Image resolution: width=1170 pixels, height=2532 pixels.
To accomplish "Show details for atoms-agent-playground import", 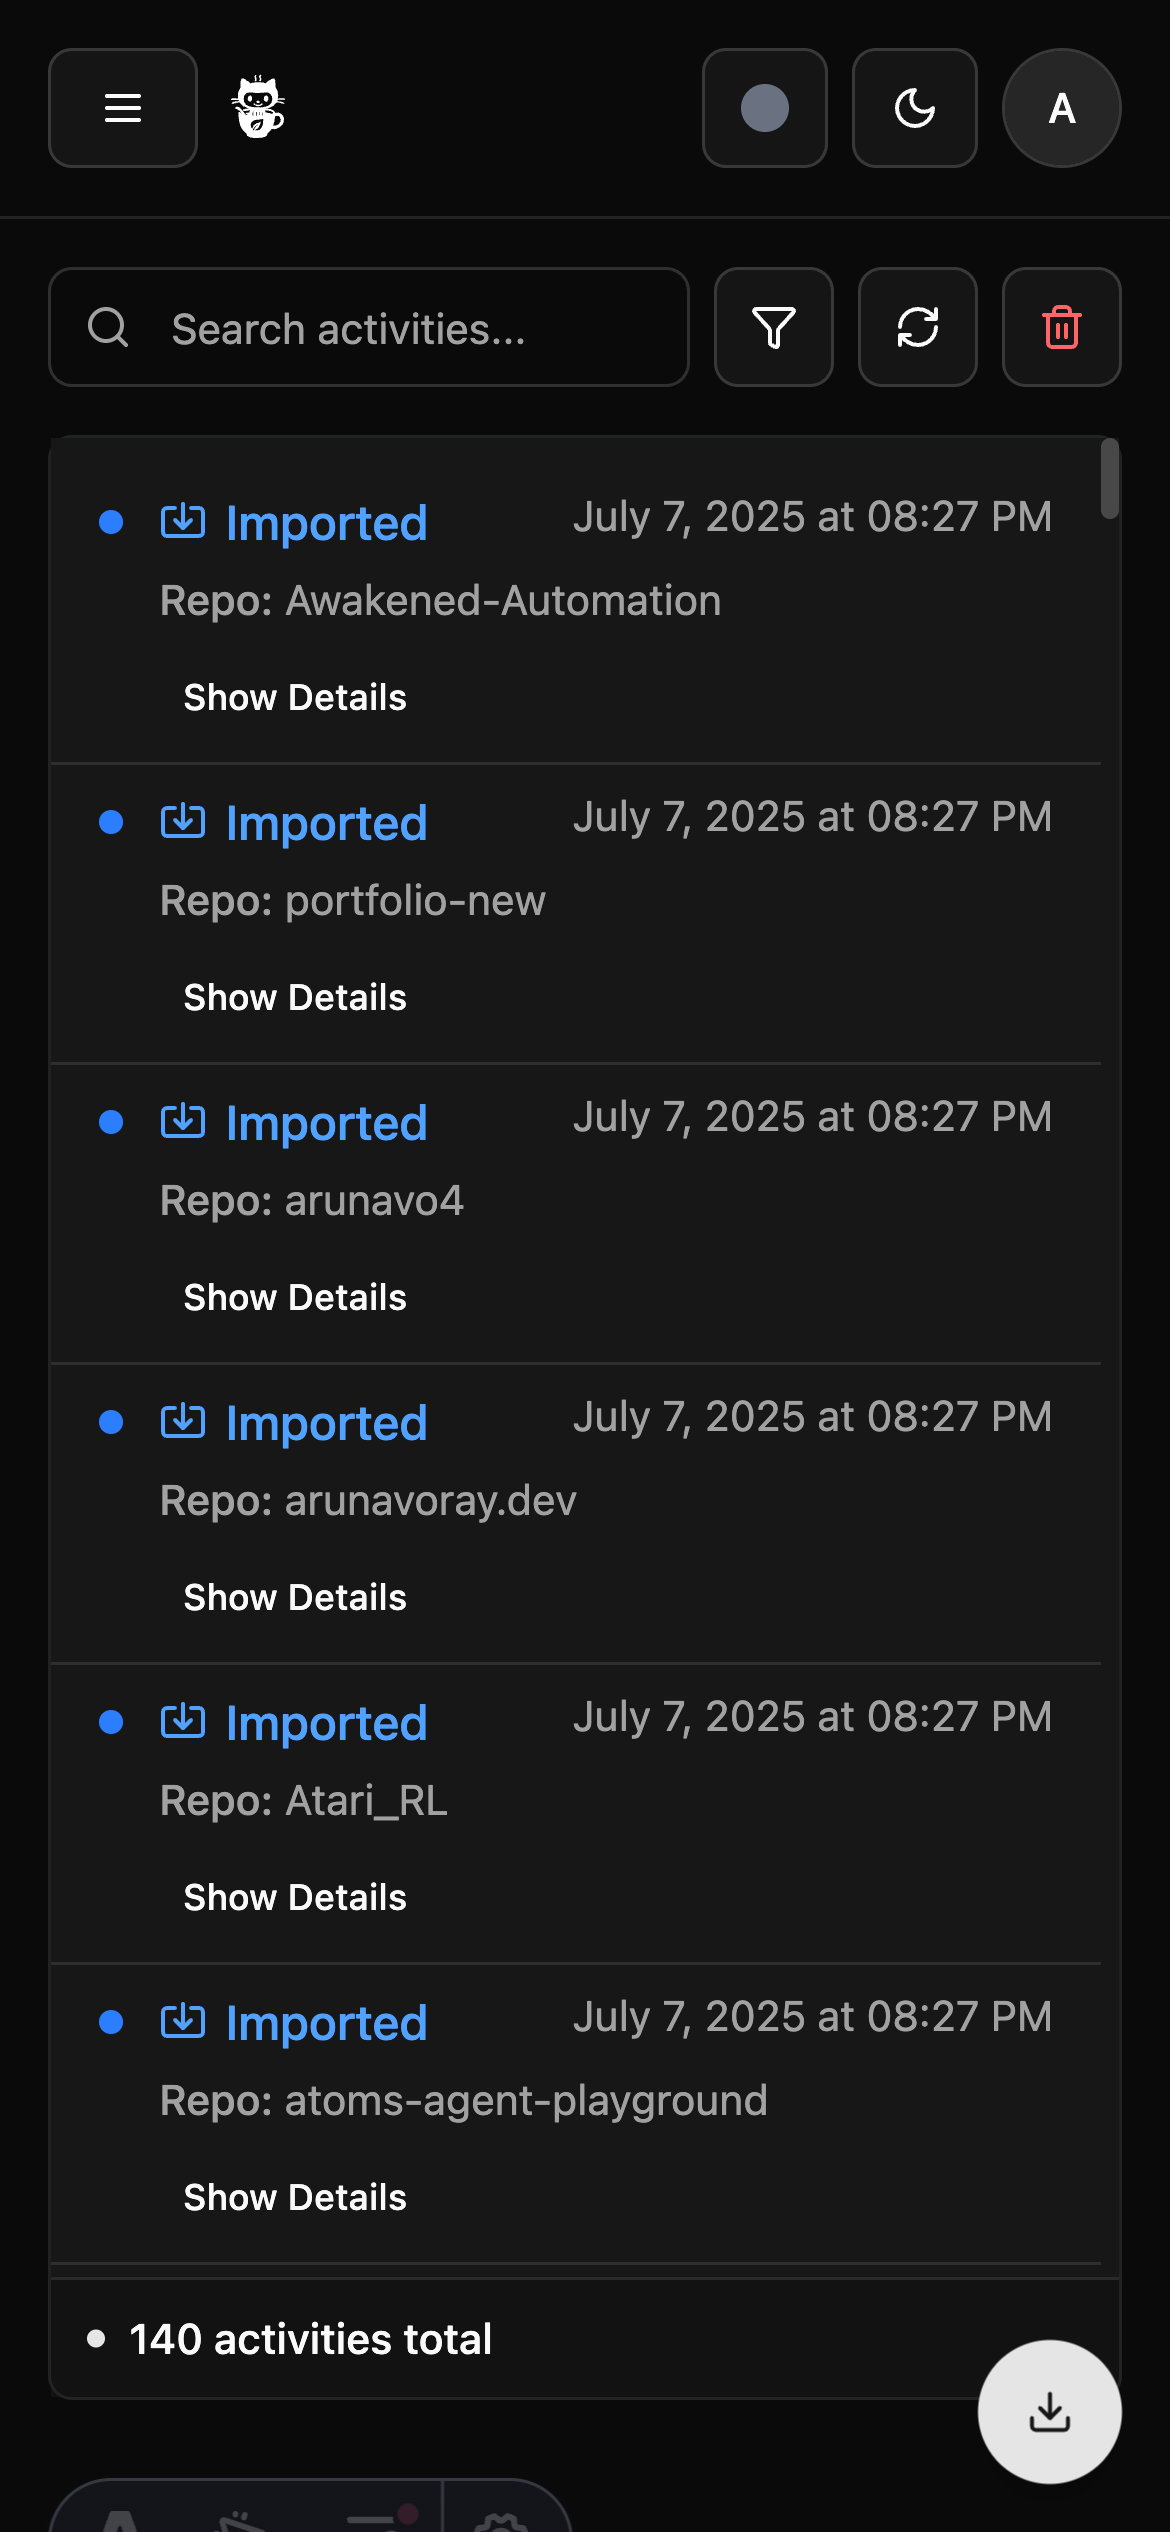I will (x=295, y=2198).
